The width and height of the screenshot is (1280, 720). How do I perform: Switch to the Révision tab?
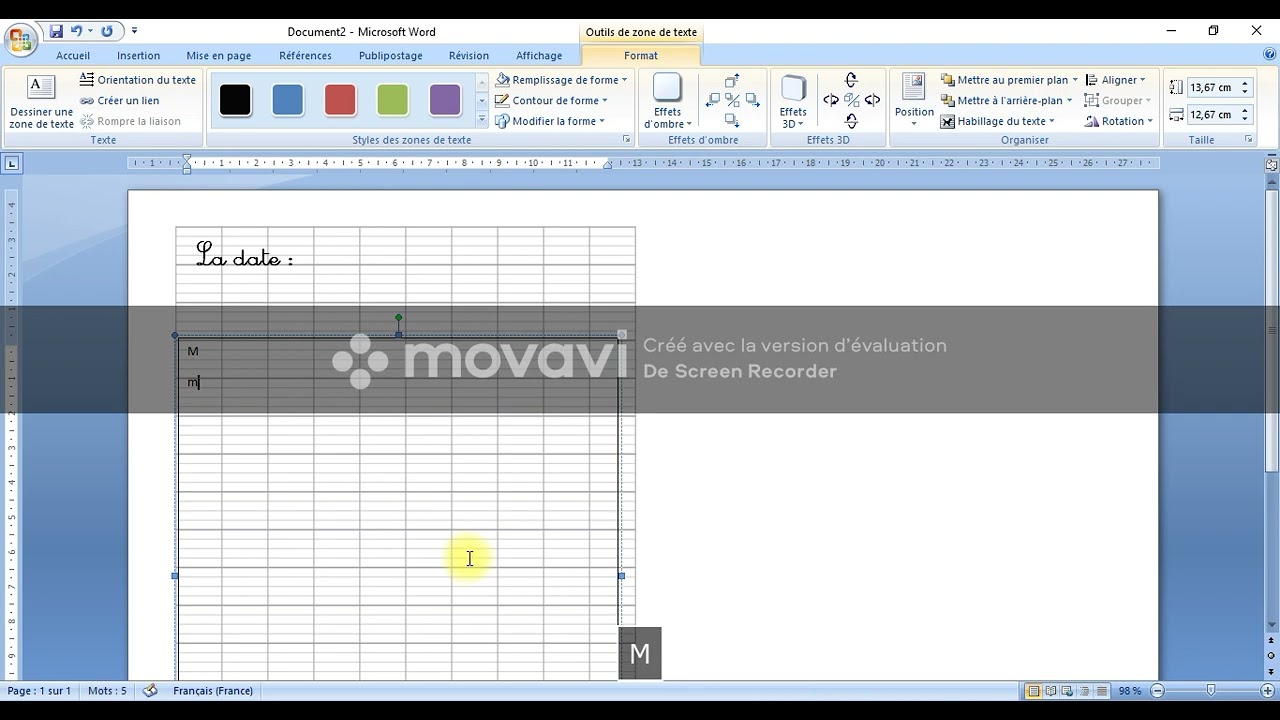pos(468,56)
